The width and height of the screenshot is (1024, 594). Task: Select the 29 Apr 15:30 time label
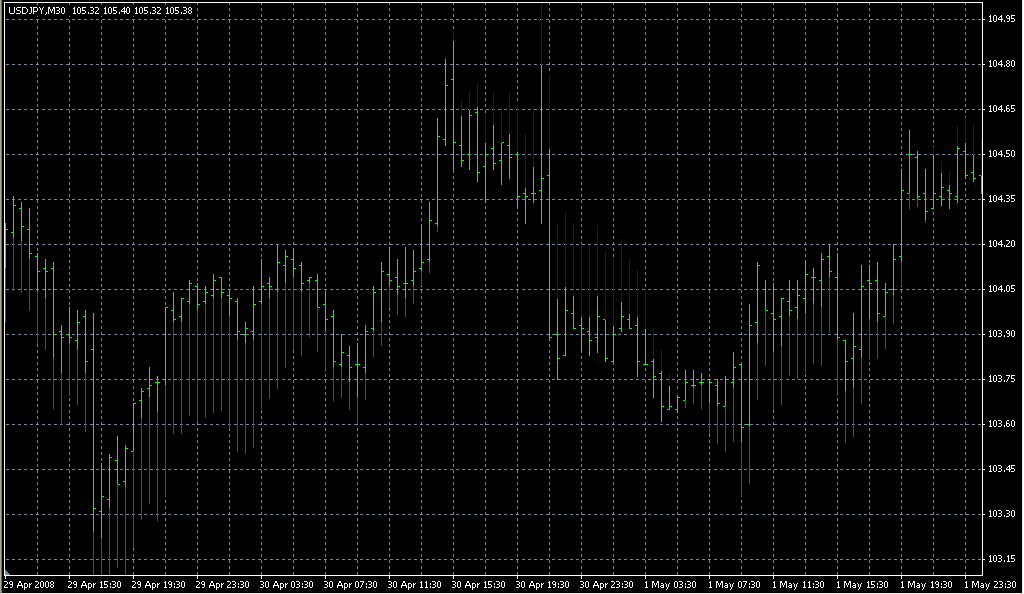click(95, 584)
